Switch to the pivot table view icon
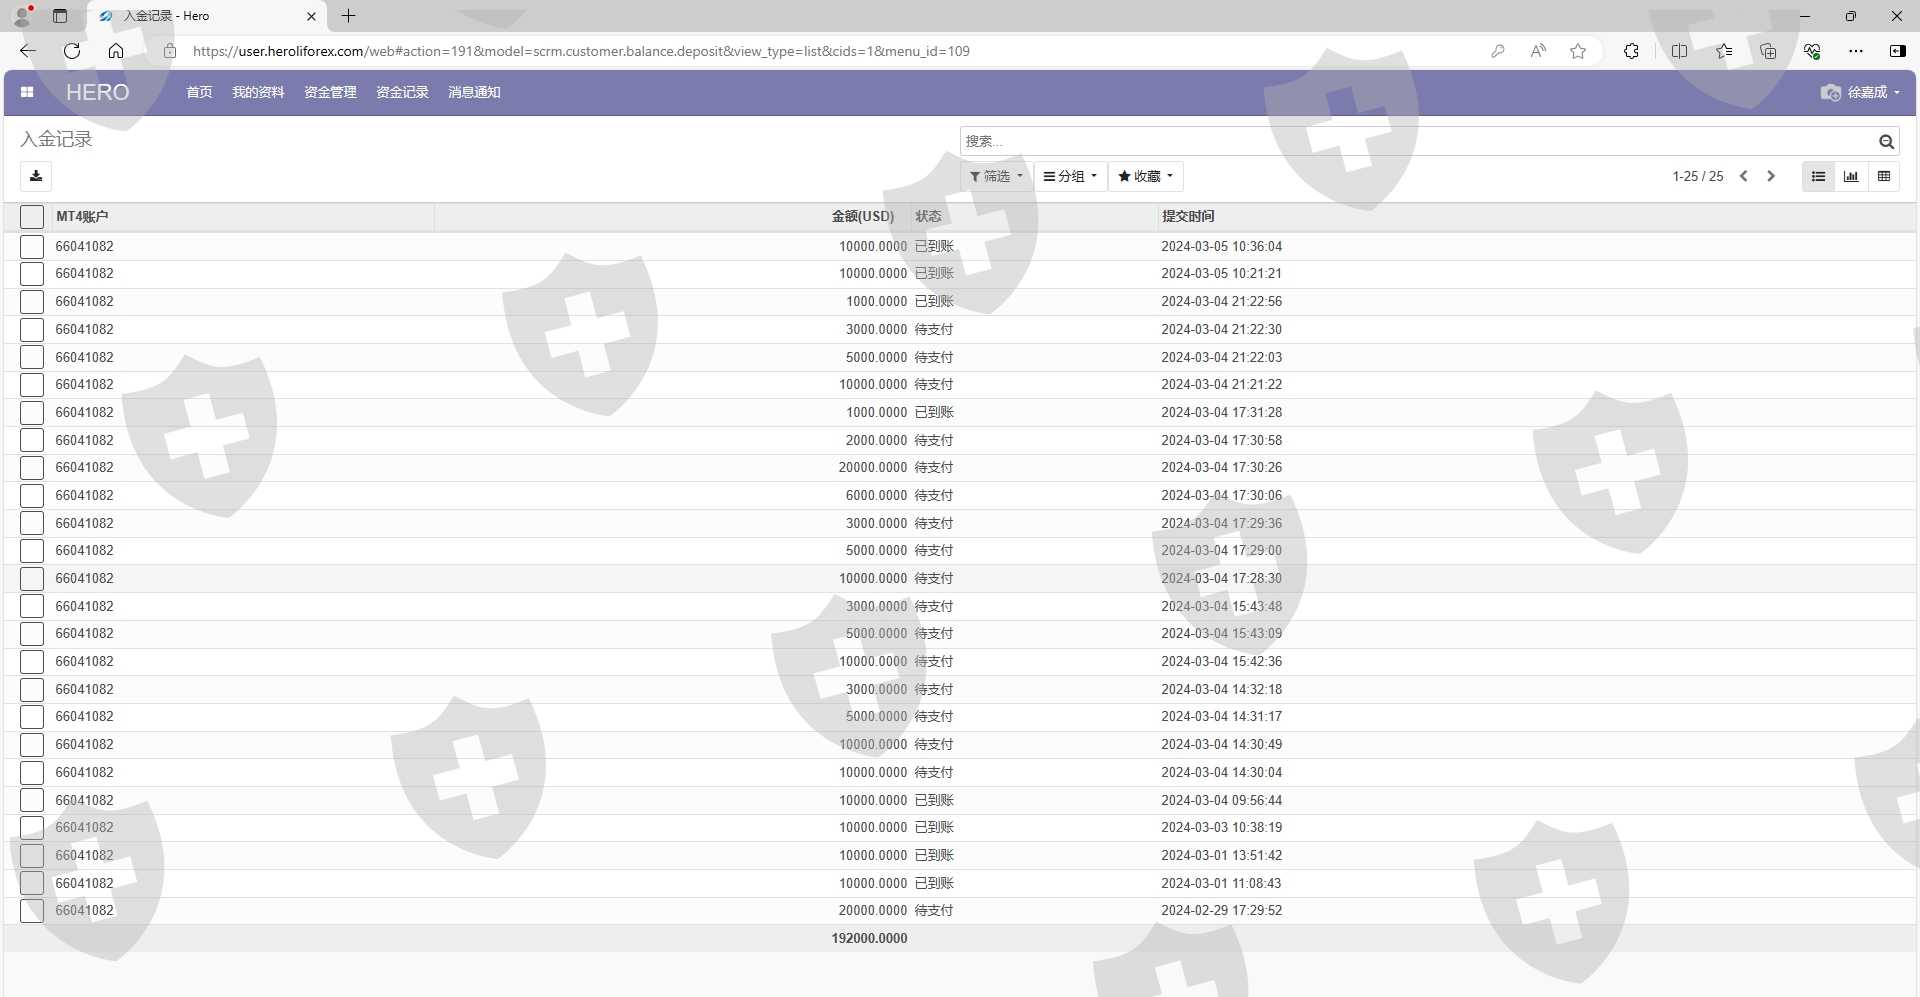1920x997 pixels. click(1884, 176)
